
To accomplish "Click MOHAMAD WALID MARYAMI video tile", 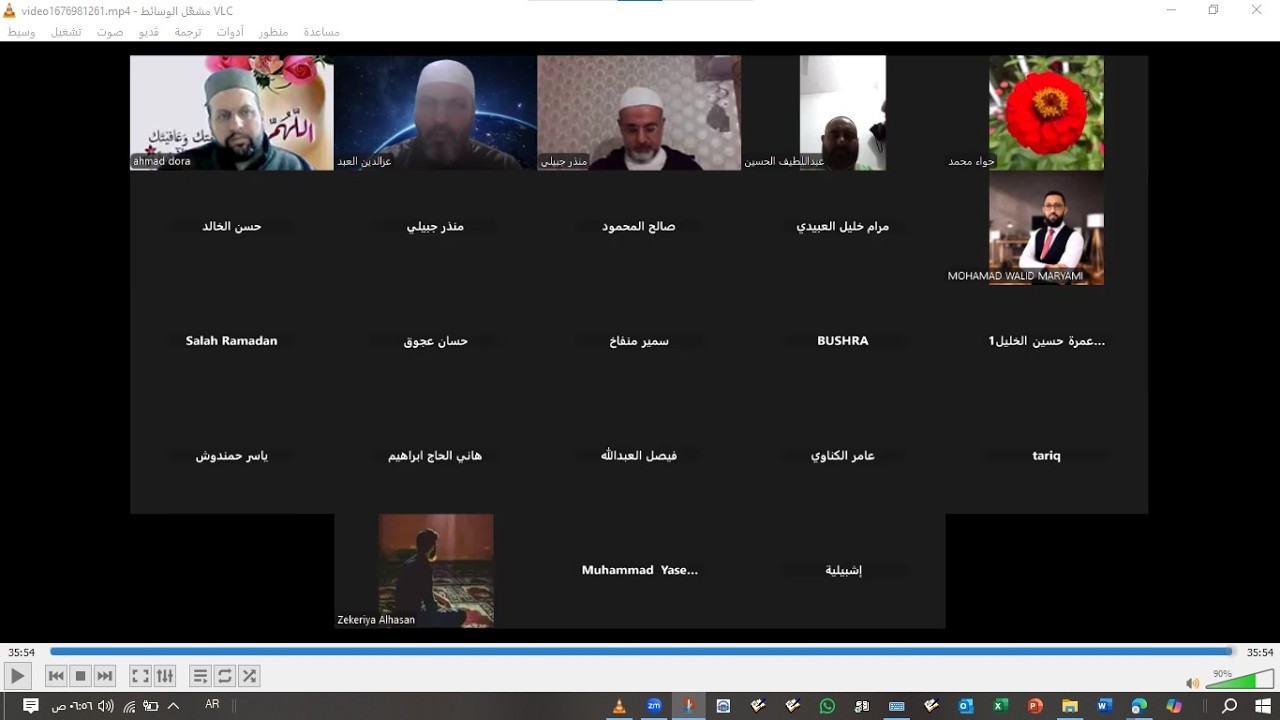I will pos(1046,227).
